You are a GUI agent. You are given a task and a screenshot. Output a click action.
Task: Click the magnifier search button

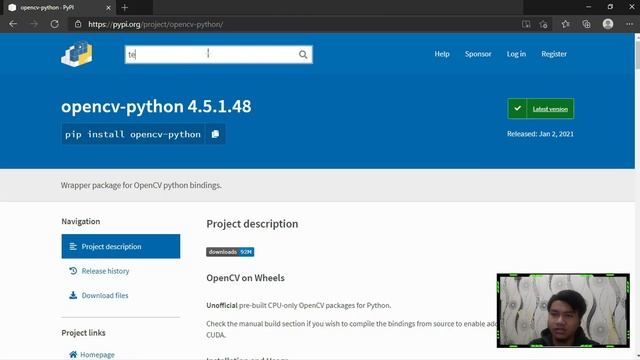click(x=303, y=54)
